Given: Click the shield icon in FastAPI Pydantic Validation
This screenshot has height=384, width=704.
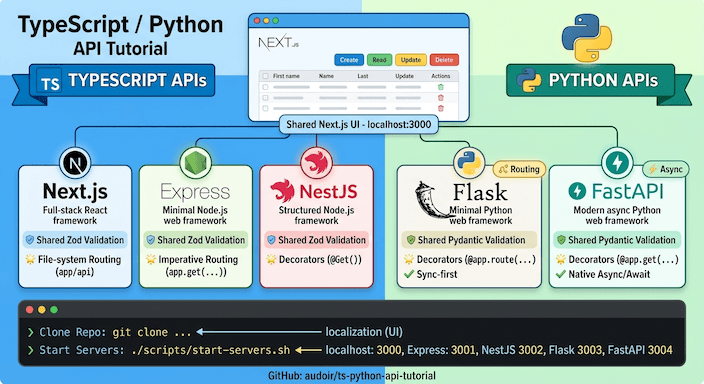Looking at the screenshot, I should [561, 240].
